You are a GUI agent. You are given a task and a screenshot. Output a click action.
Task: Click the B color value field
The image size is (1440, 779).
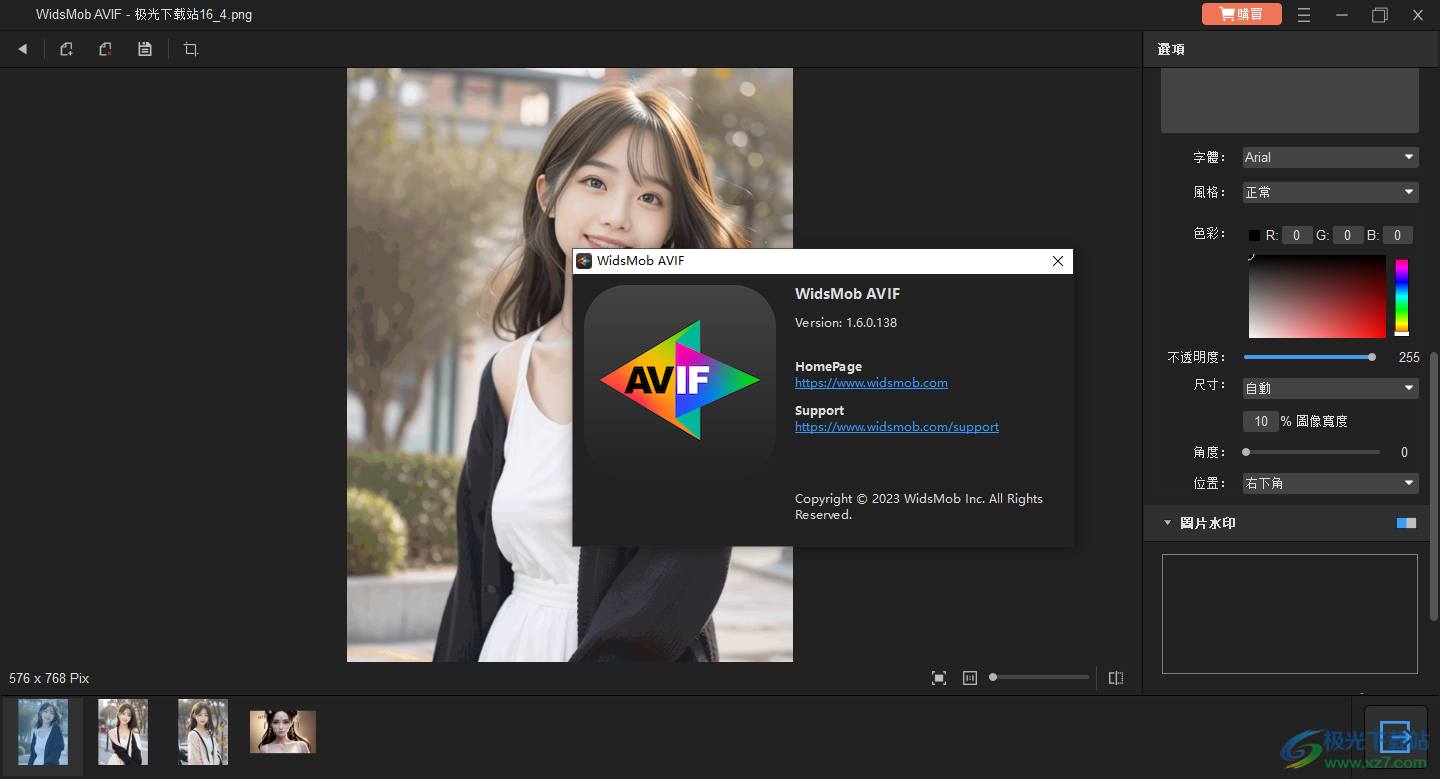[x=1398, y=235]
